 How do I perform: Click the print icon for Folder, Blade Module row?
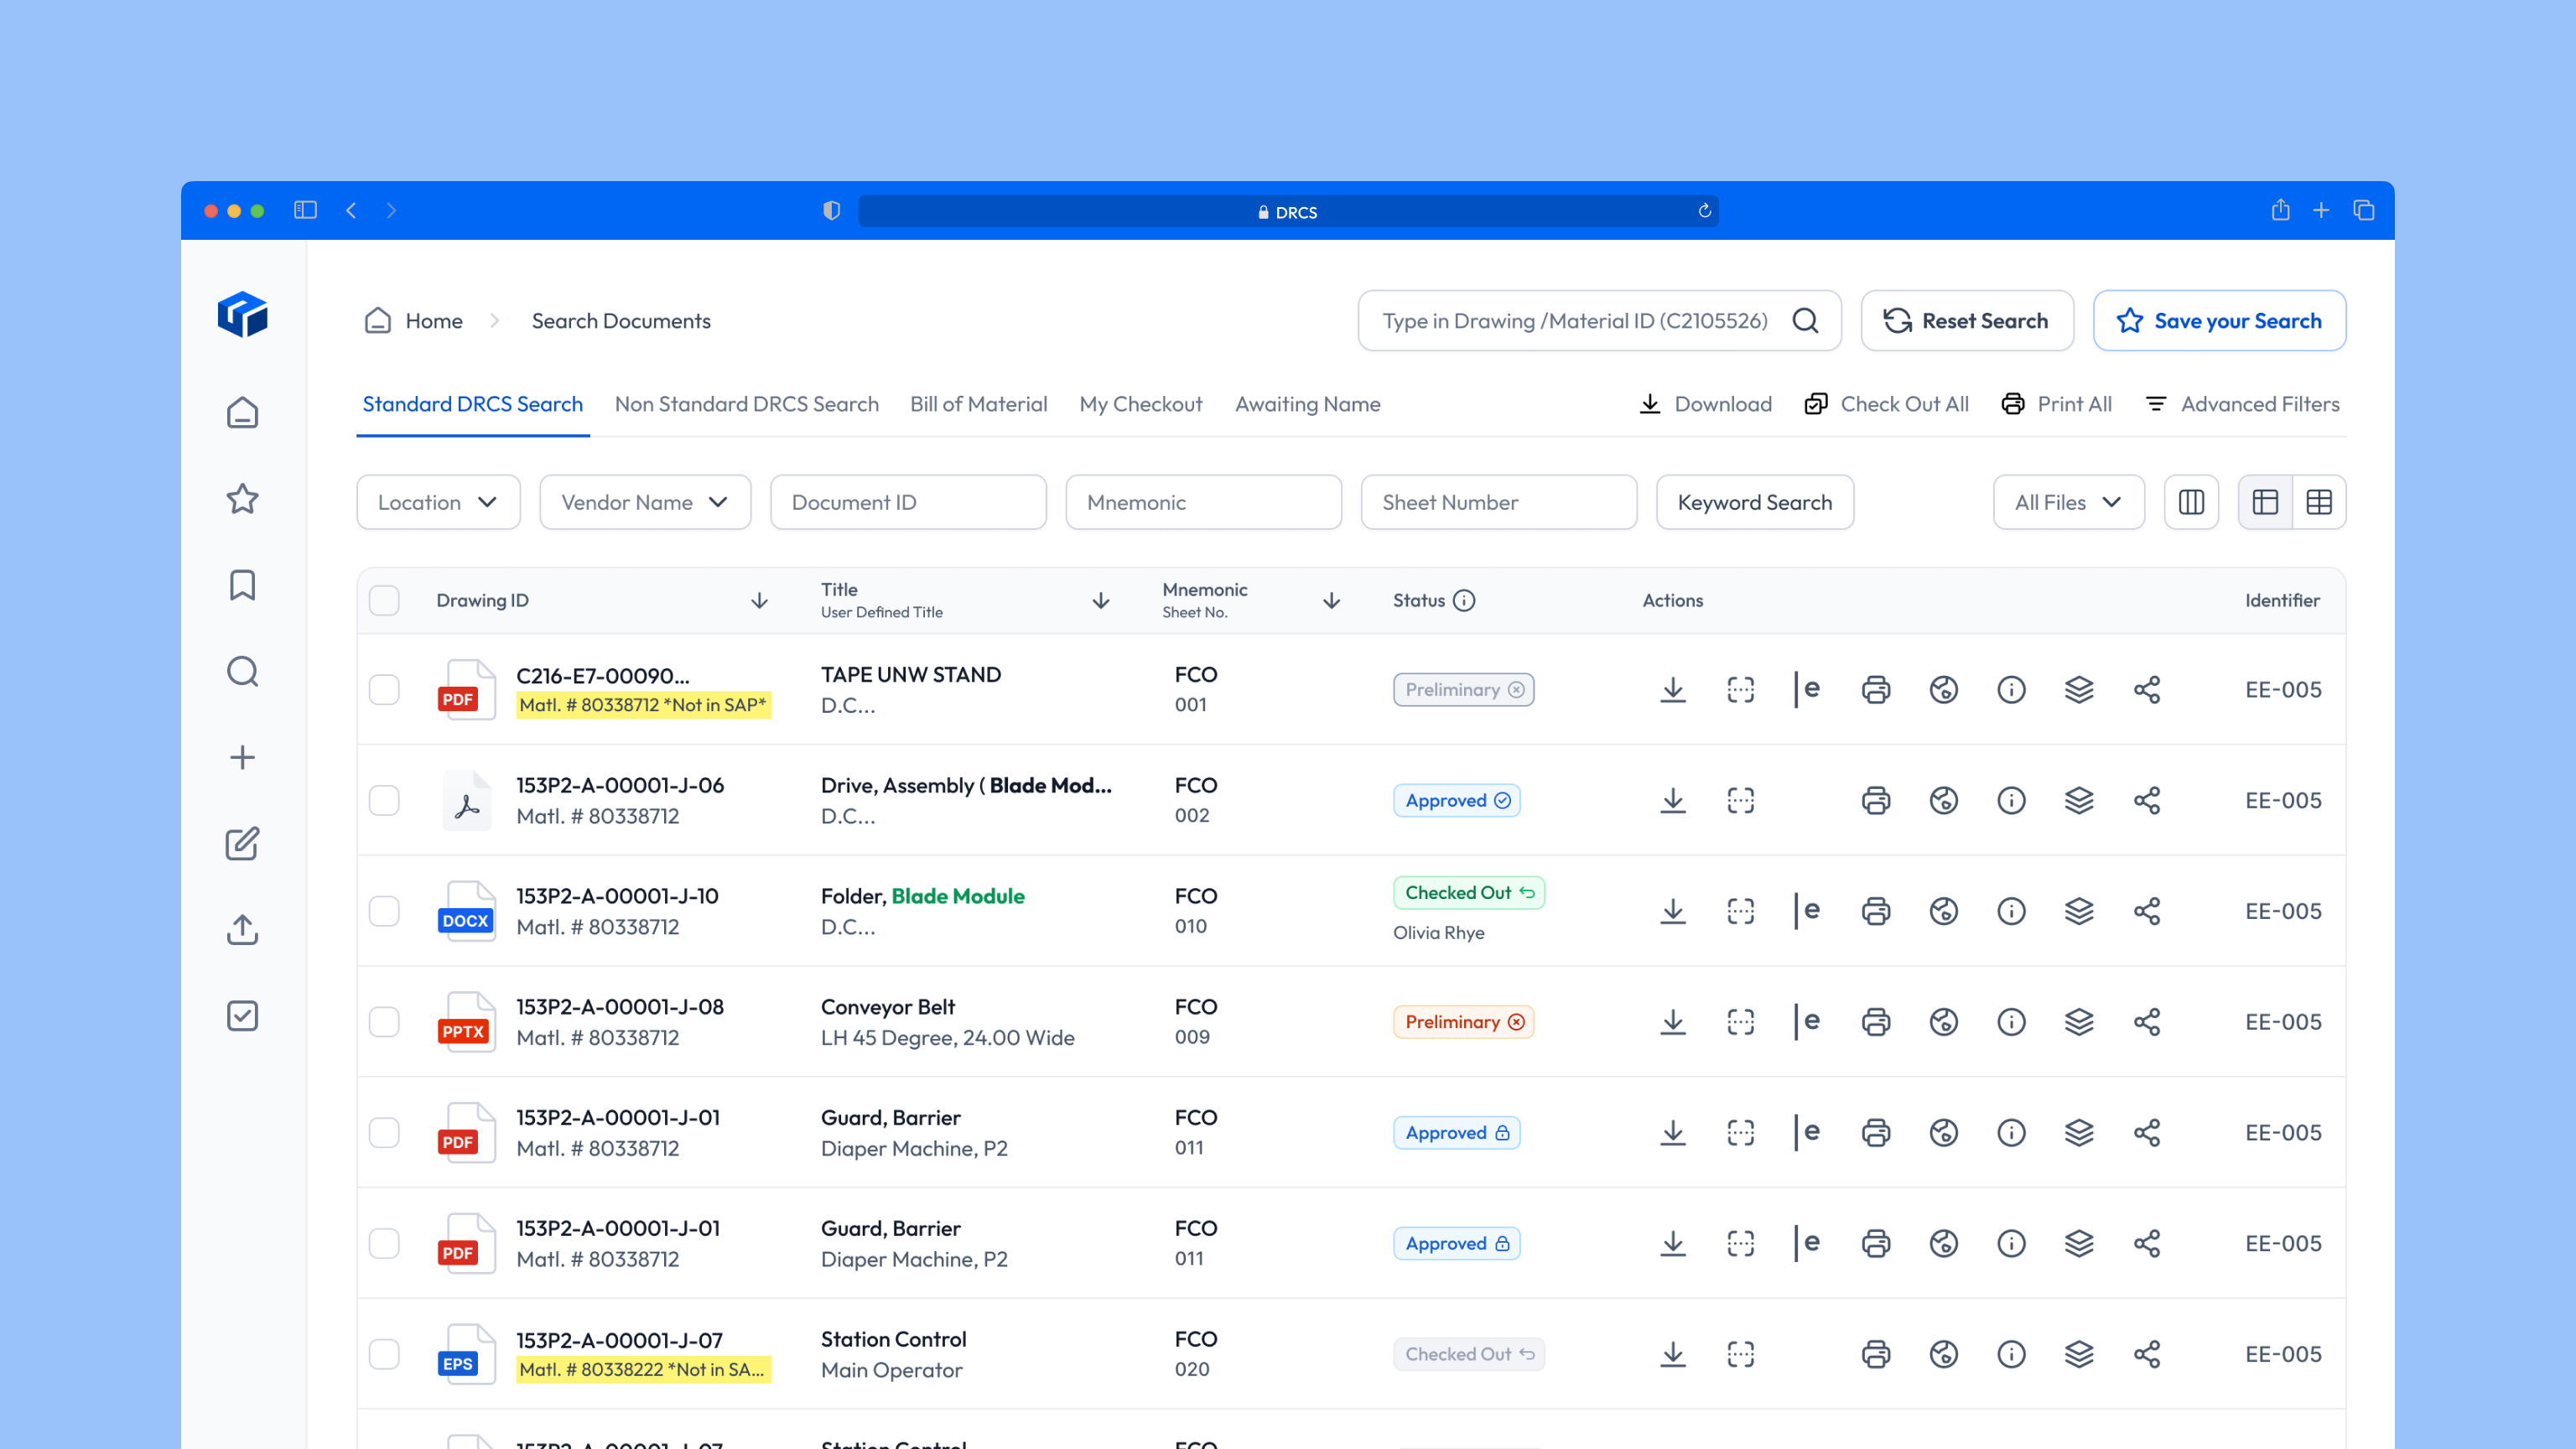(1876, 911)
